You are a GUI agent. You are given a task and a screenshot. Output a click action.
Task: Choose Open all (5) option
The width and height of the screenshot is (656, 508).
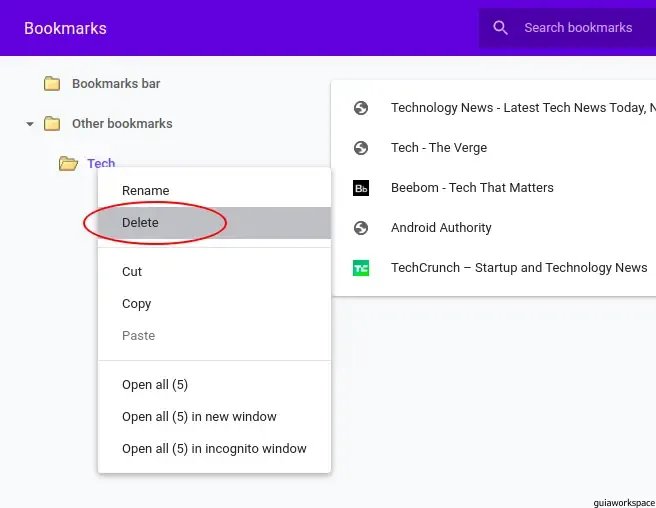pyautogui.click(x=214, y=385)
